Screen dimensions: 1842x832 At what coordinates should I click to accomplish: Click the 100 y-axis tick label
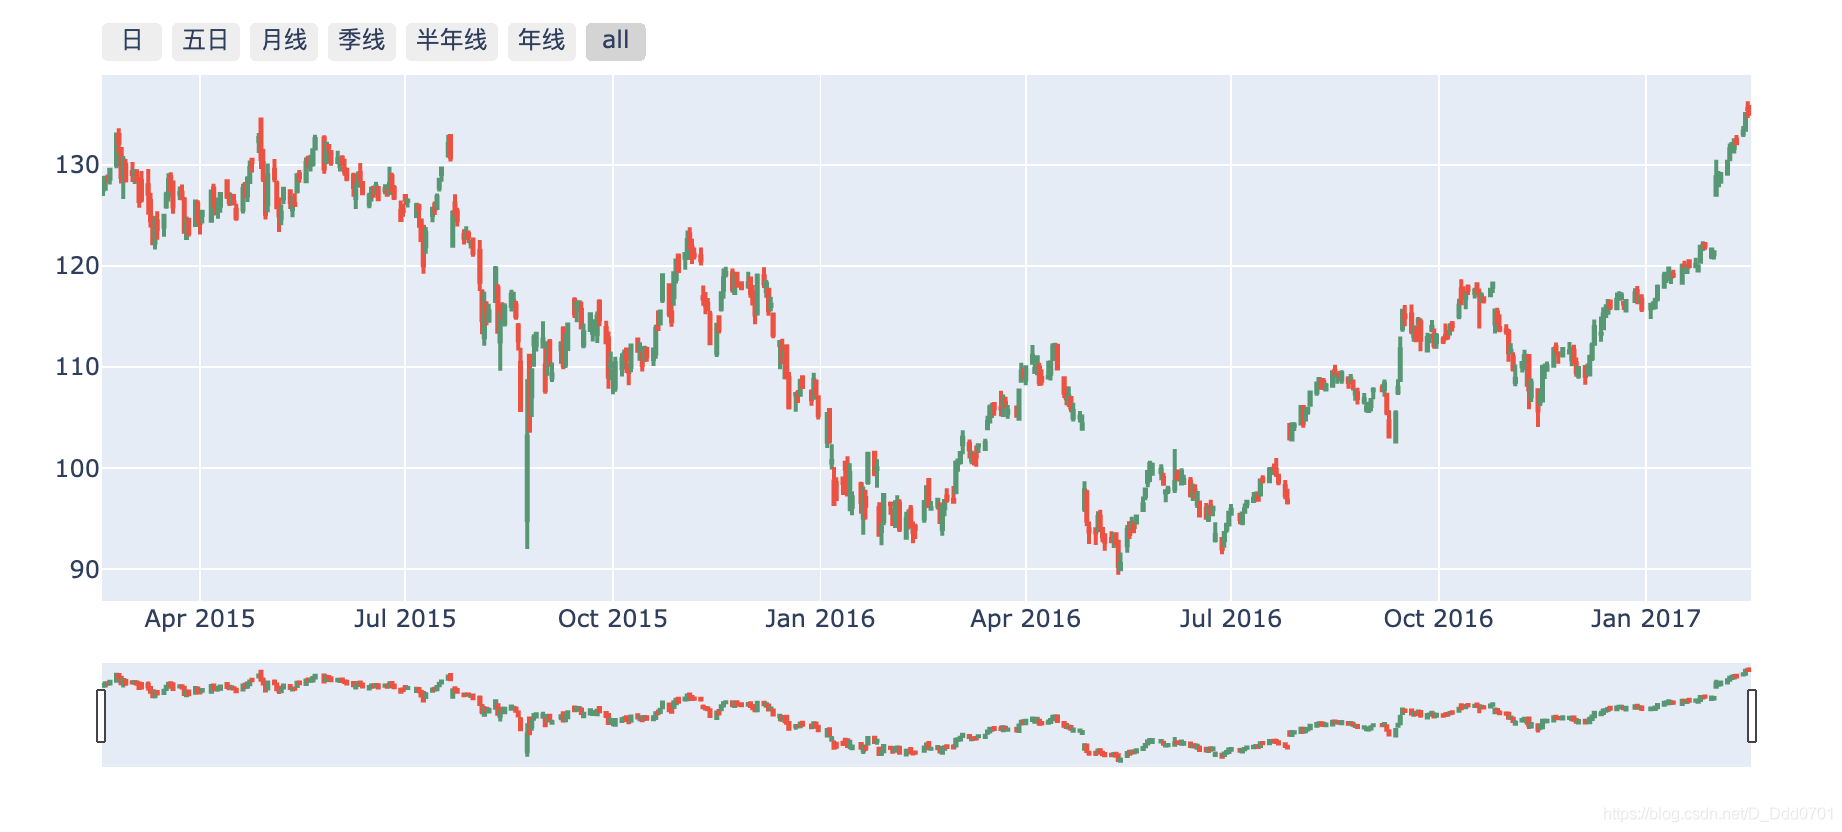(x=77, y=468)
